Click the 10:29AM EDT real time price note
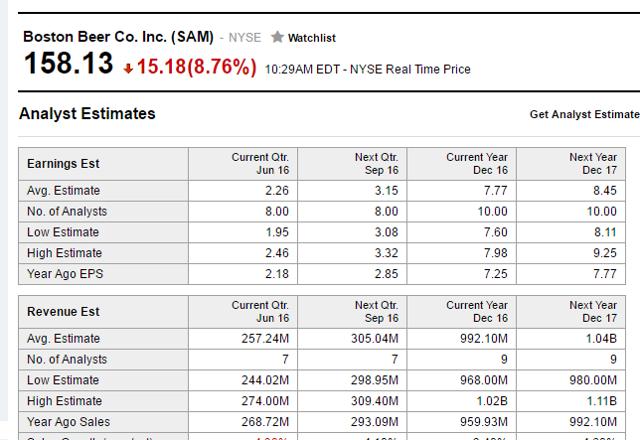The image size is (640, 440). pos(367,69)
